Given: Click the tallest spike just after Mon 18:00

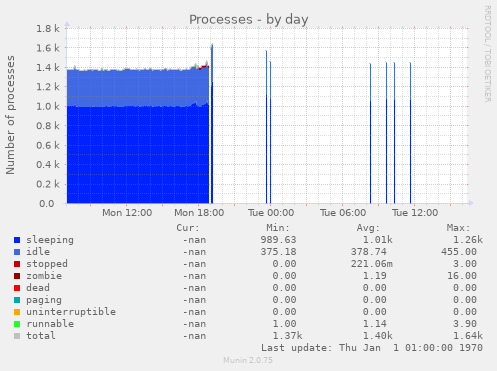Looking at the screenshot, I should tap(212, 123).
